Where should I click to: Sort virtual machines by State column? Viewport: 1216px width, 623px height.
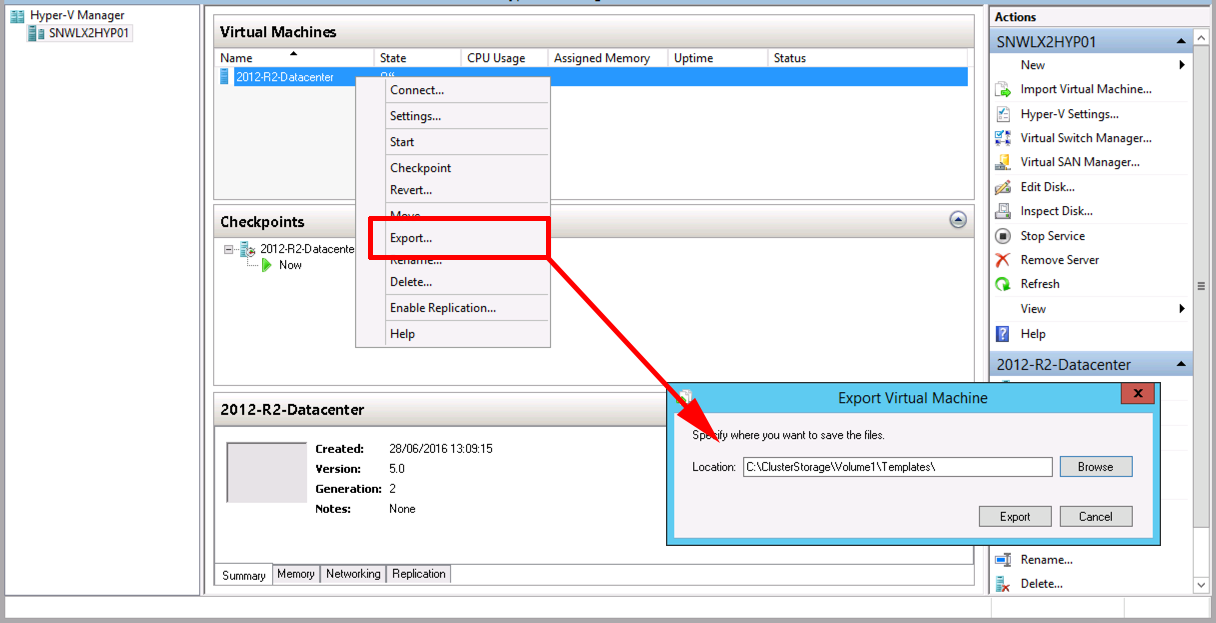pos(419,58)
